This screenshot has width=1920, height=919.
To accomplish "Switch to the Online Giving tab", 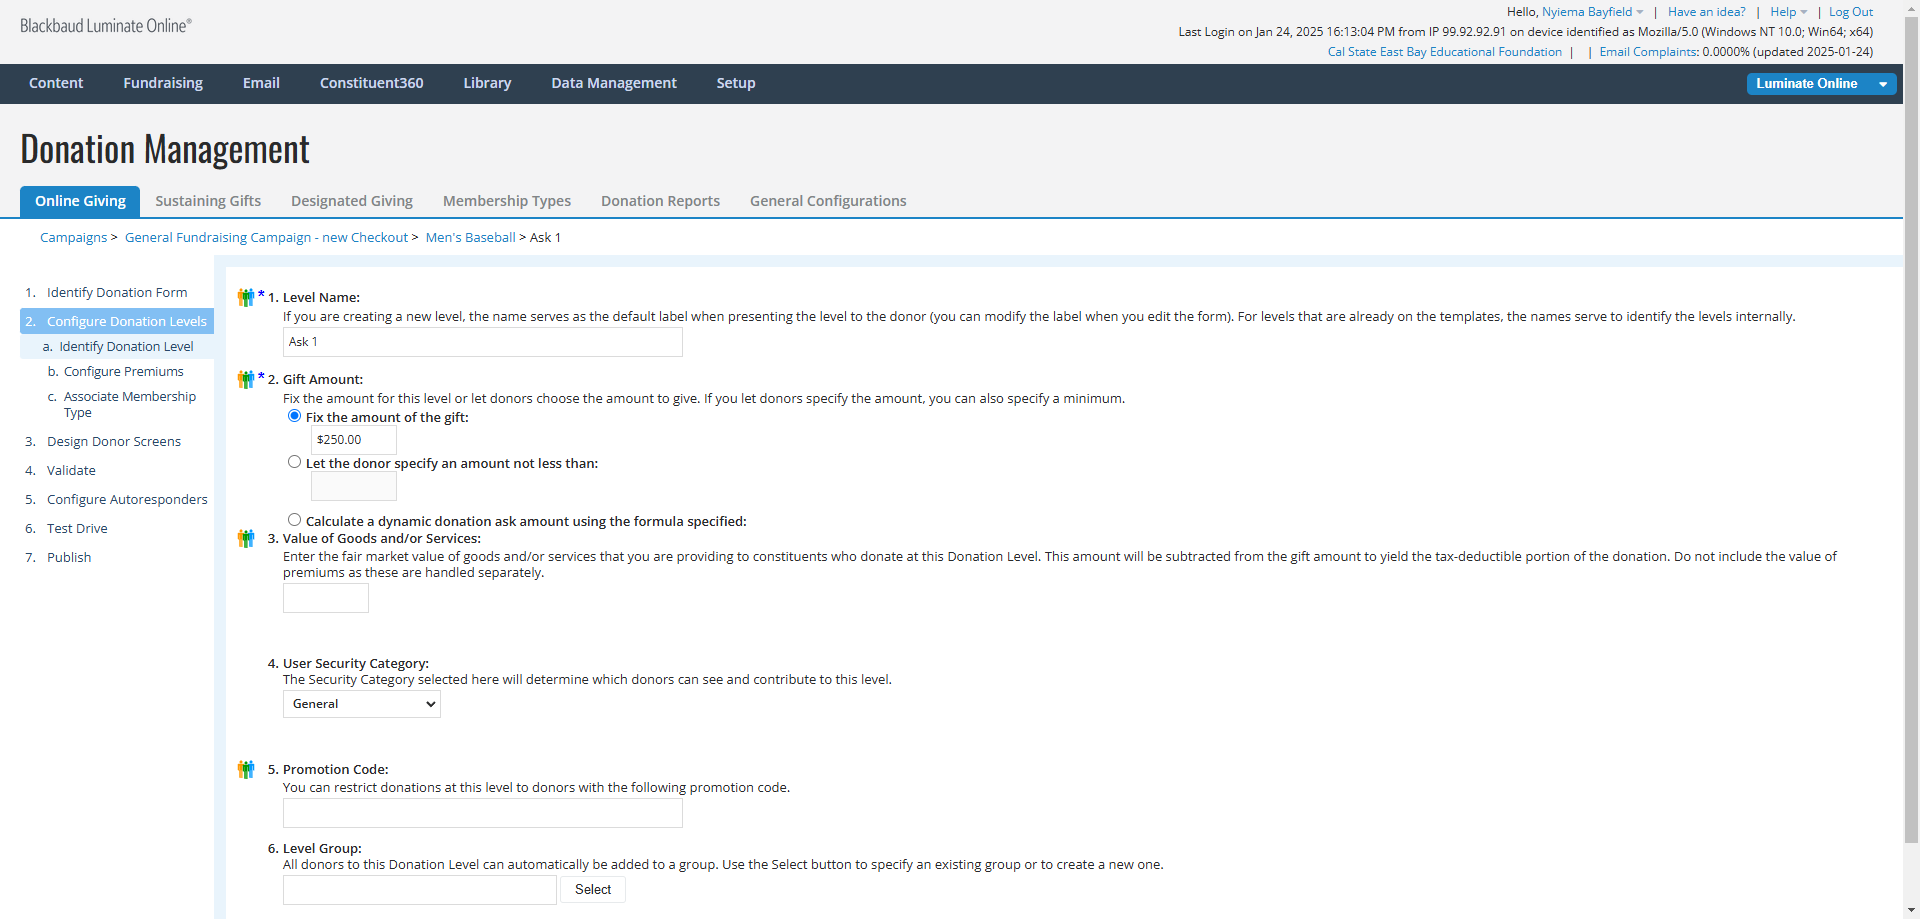I will [80, 201].
